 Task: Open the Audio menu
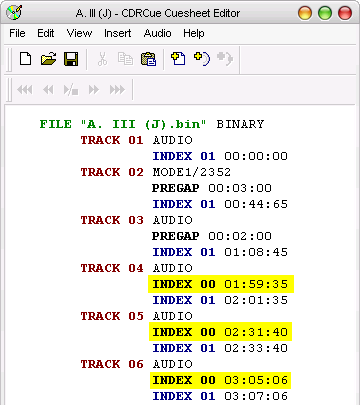(x=157, y=33)
